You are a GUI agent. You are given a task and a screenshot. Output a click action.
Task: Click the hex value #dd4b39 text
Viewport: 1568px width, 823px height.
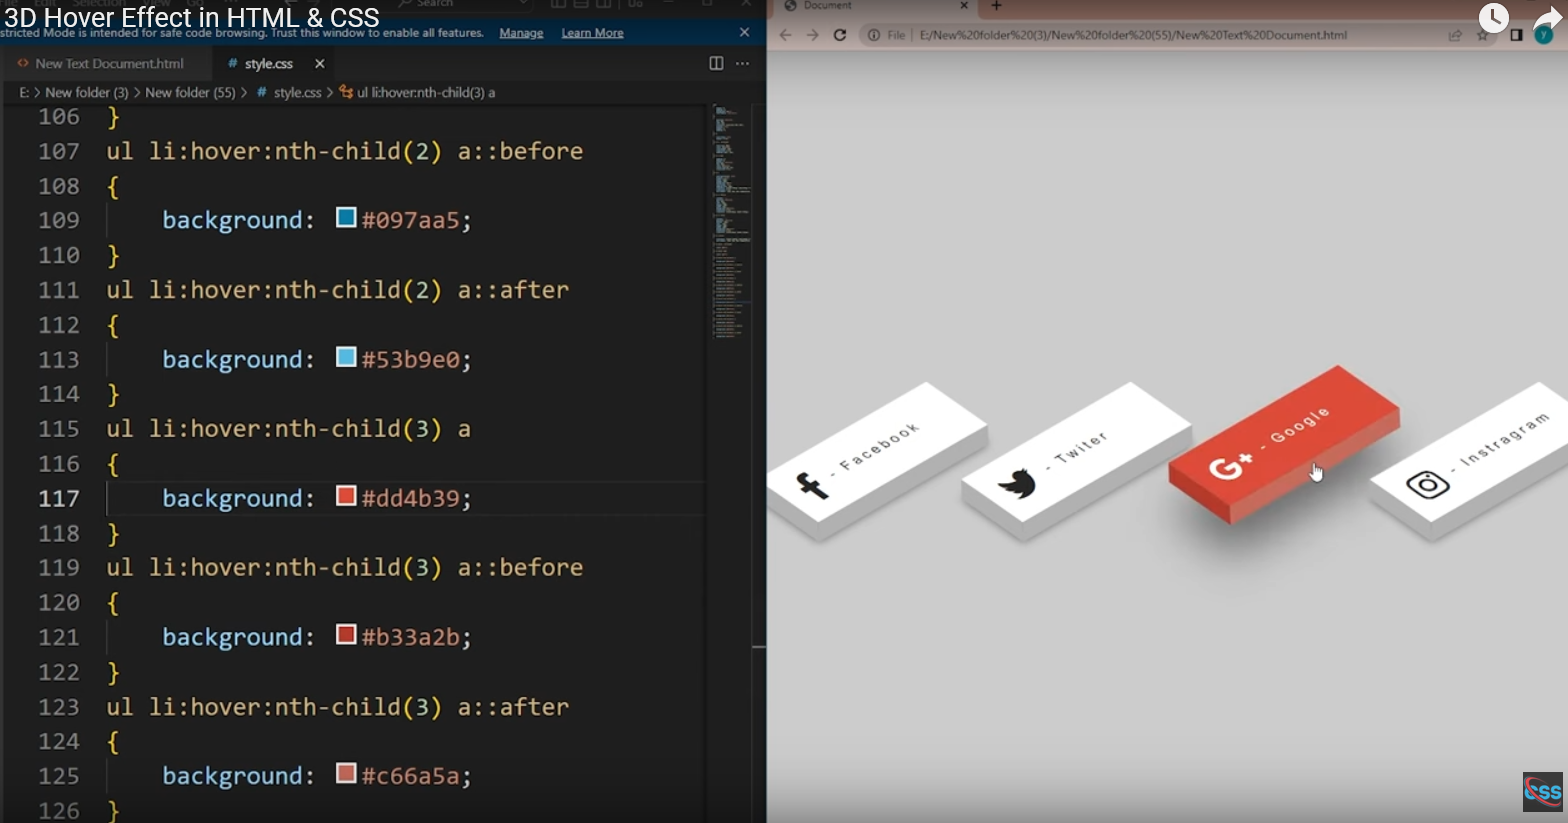click(x=411, y=498)
